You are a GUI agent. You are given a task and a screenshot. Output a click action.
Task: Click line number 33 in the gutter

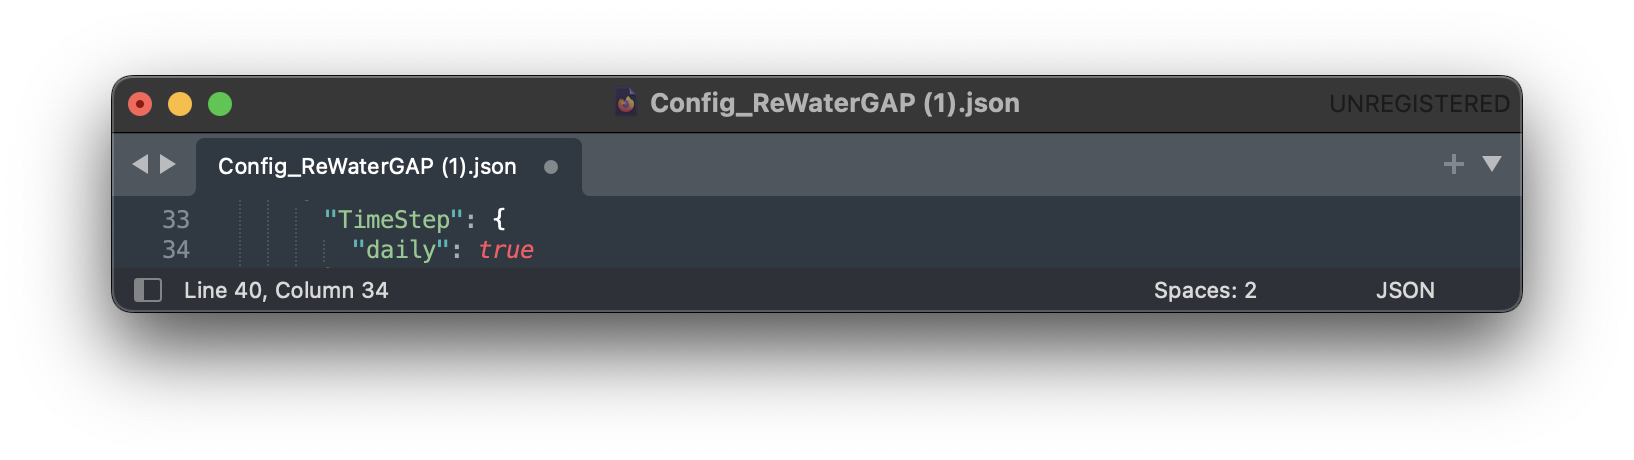click(176, 219)
